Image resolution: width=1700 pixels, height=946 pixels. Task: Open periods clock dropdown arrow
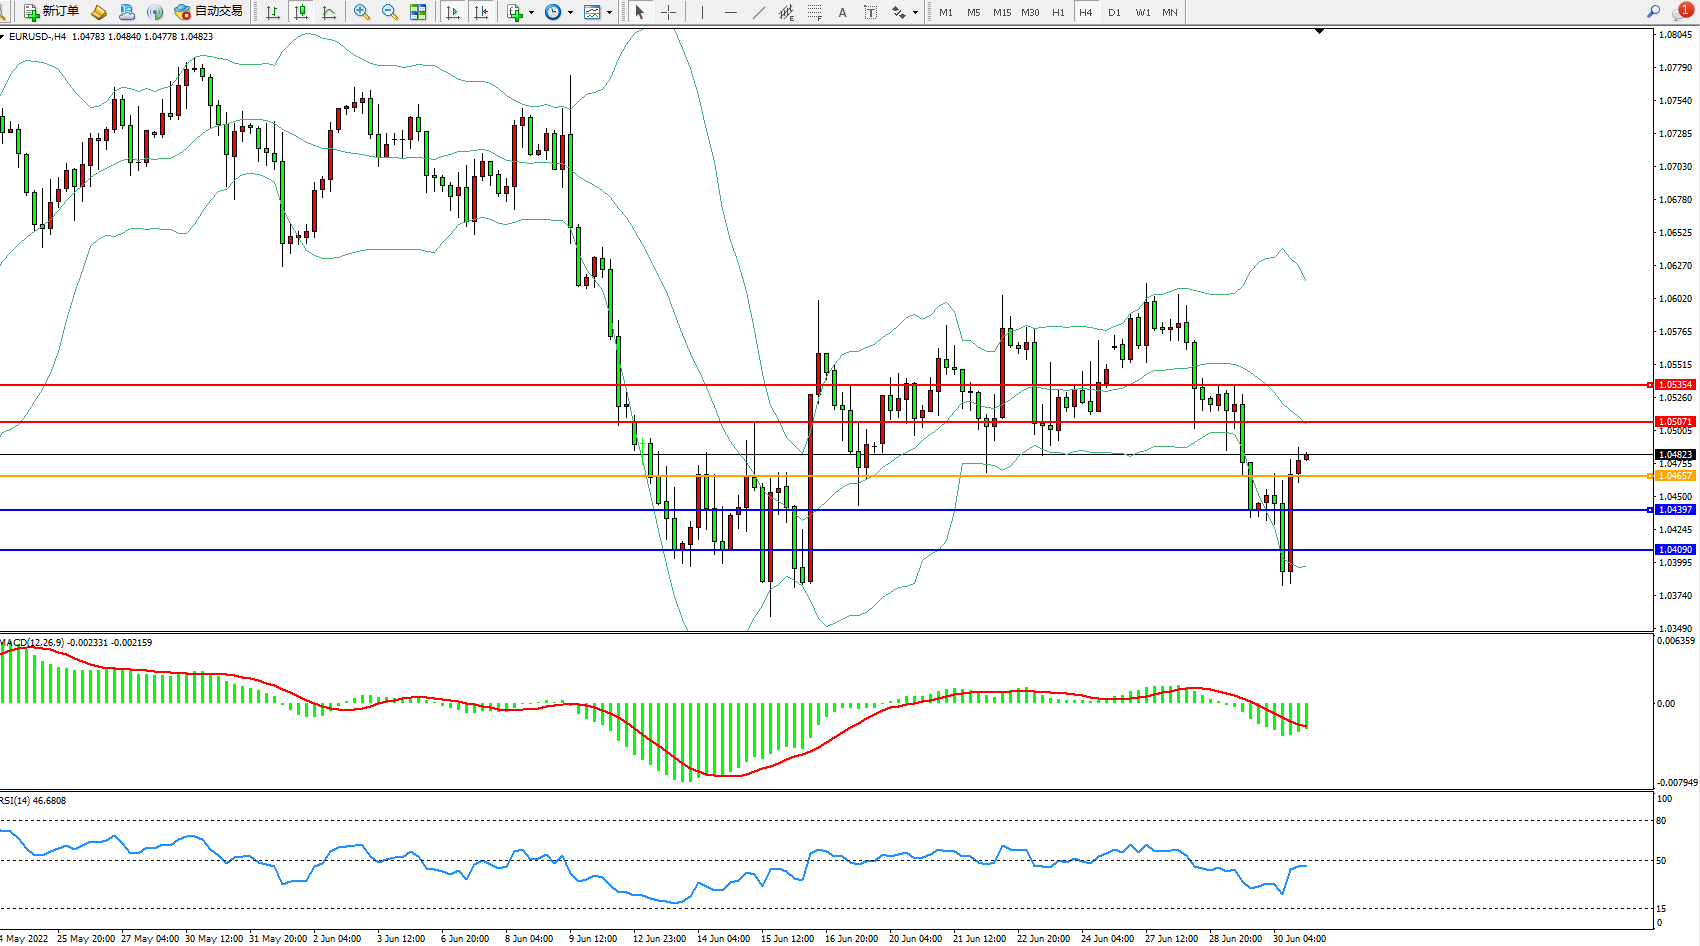coord(571,13)
